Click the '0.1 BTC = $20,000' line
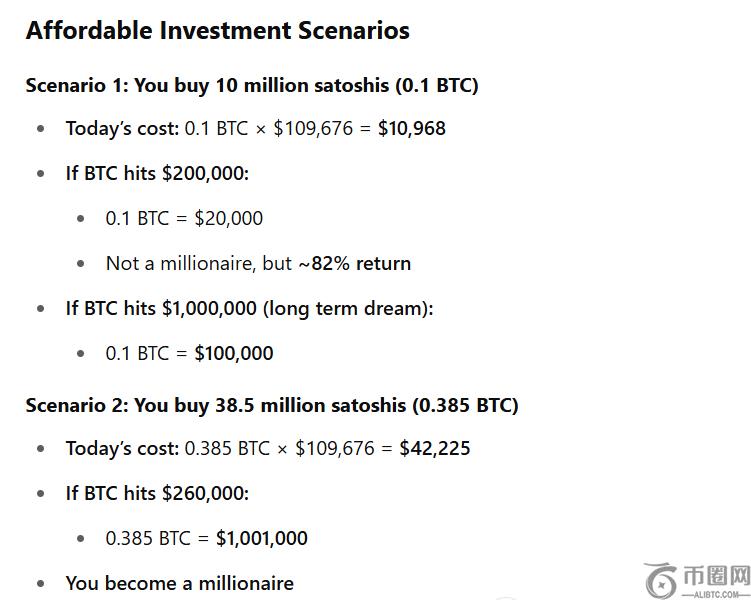The width and height of the screenshot is (751, 600). [184, 218]
